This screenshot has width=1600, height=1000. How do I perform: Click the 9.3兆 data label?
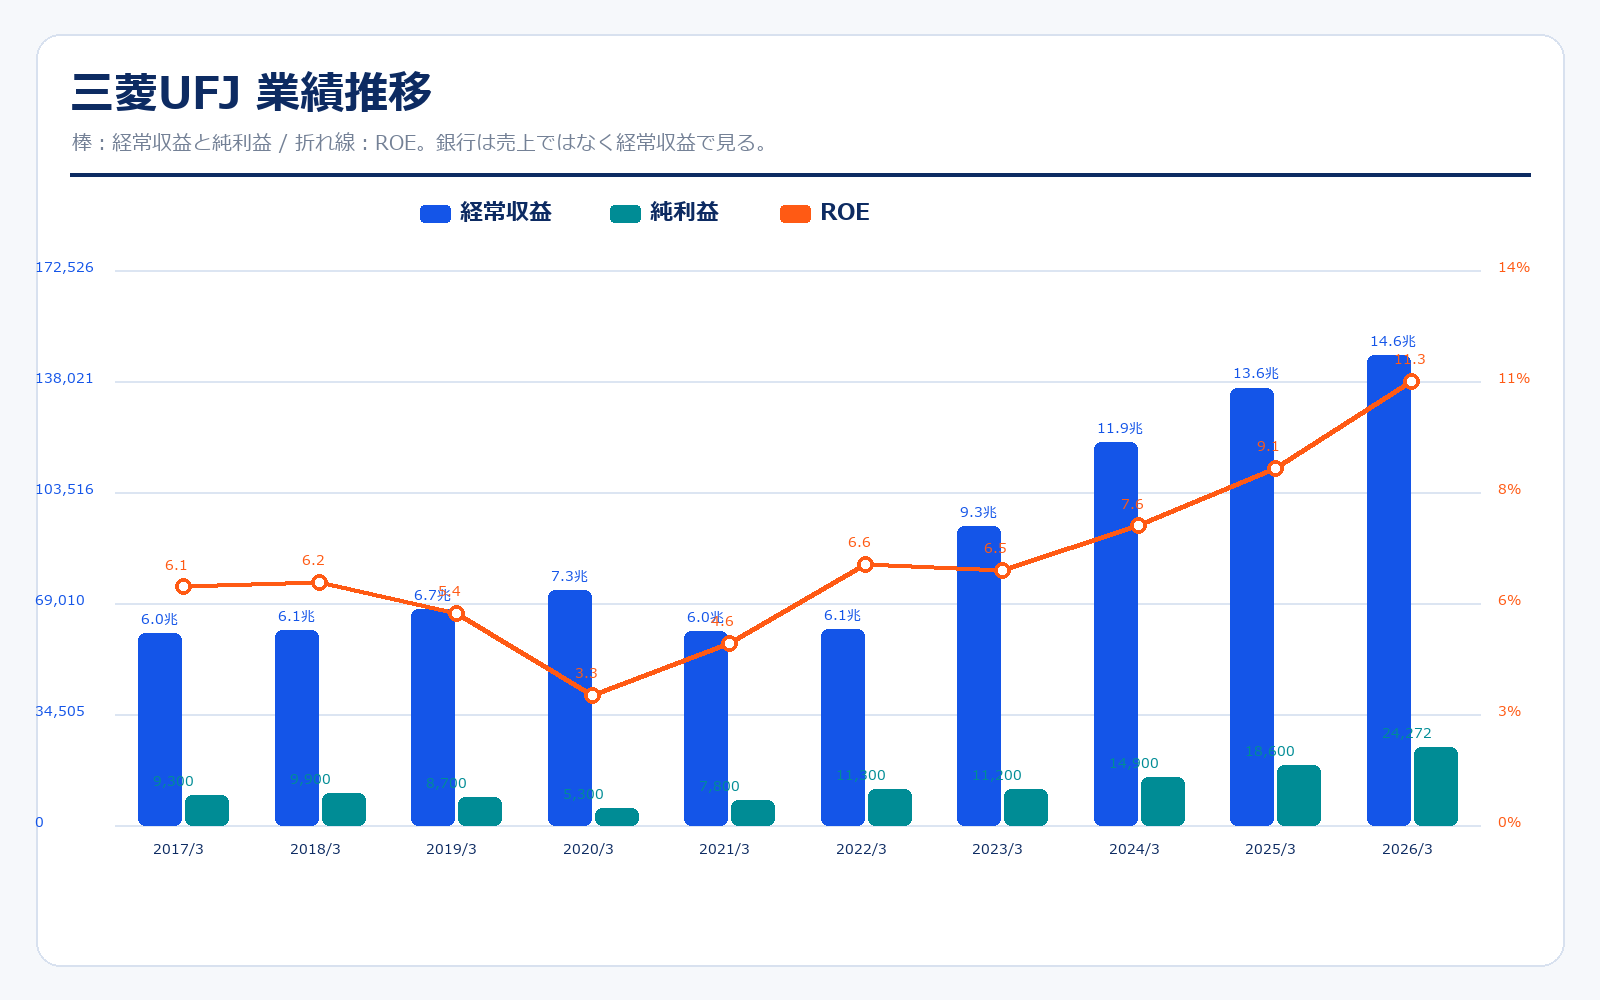[x=978, y=513]
